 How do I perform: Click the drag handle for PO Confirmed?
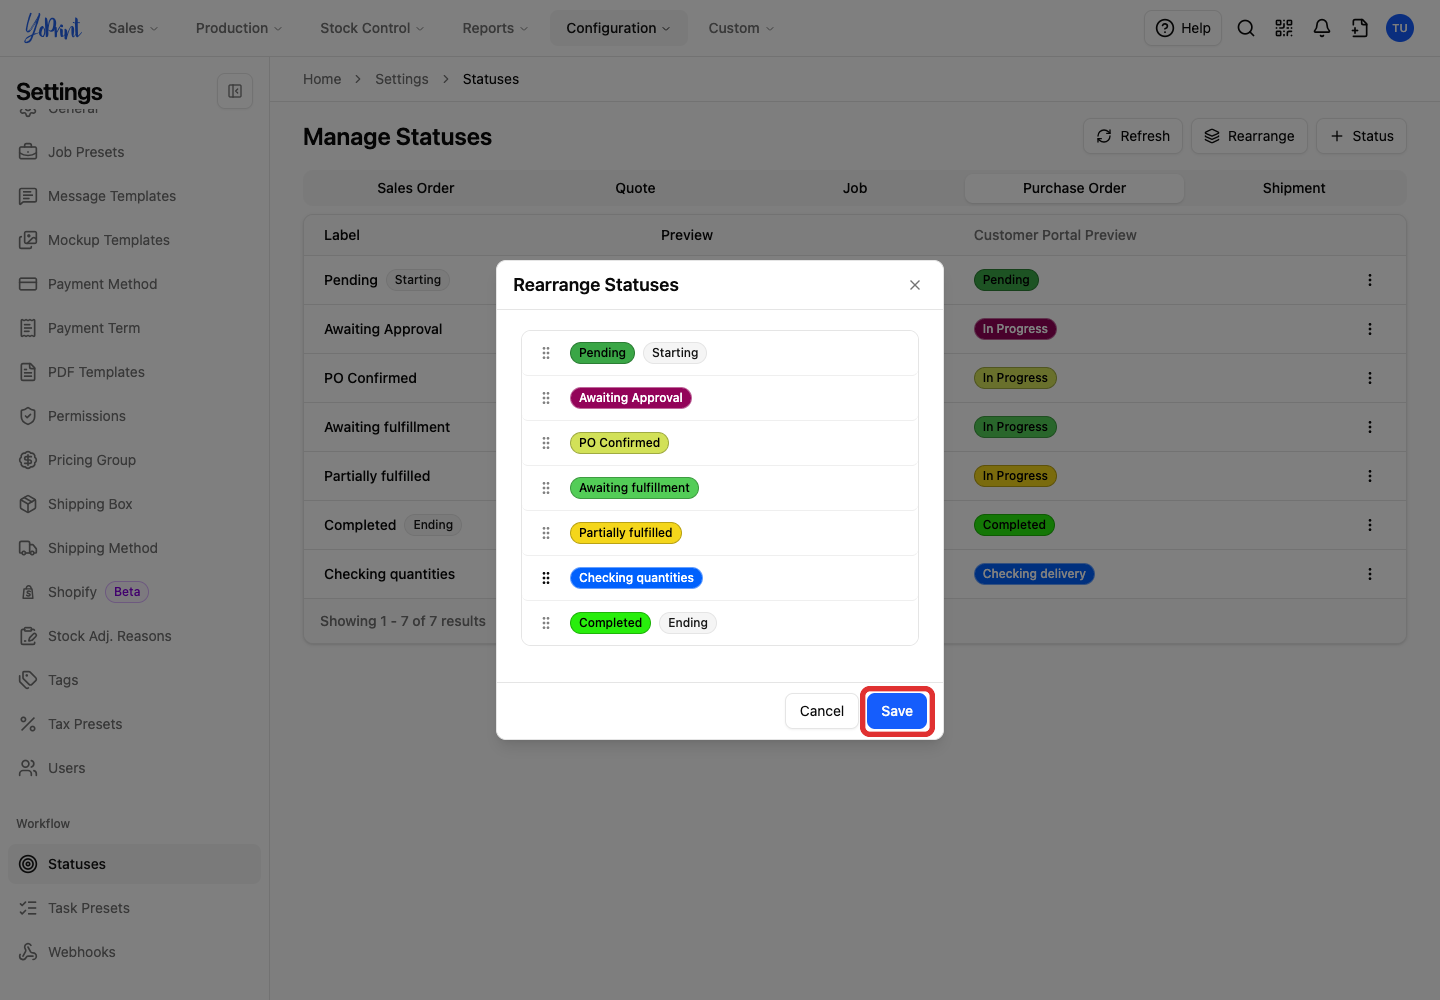[546, 443]
